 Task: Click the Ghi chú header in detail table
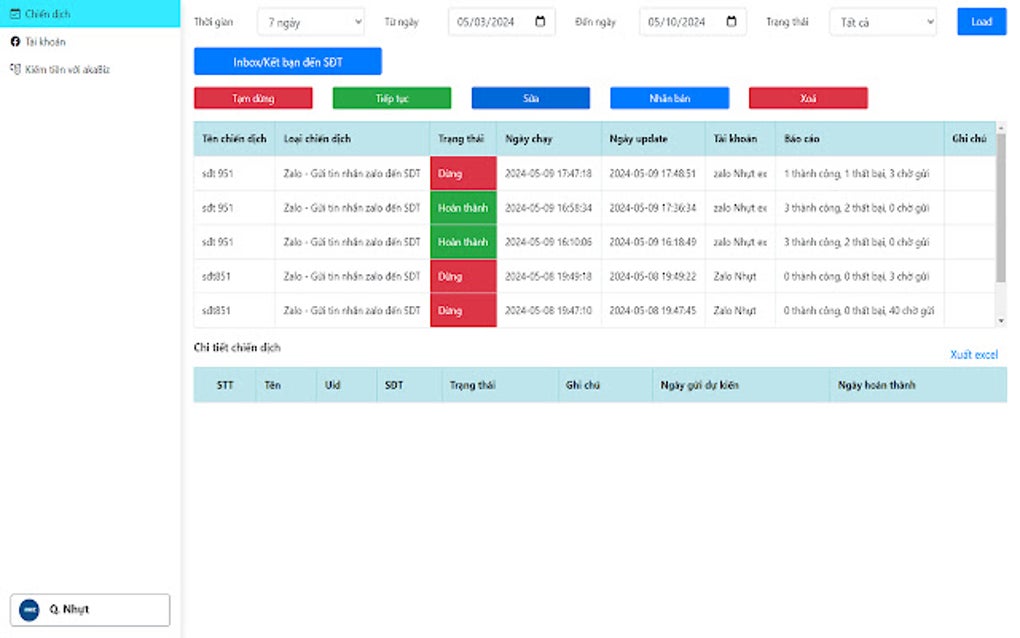[x=605, y=385]
